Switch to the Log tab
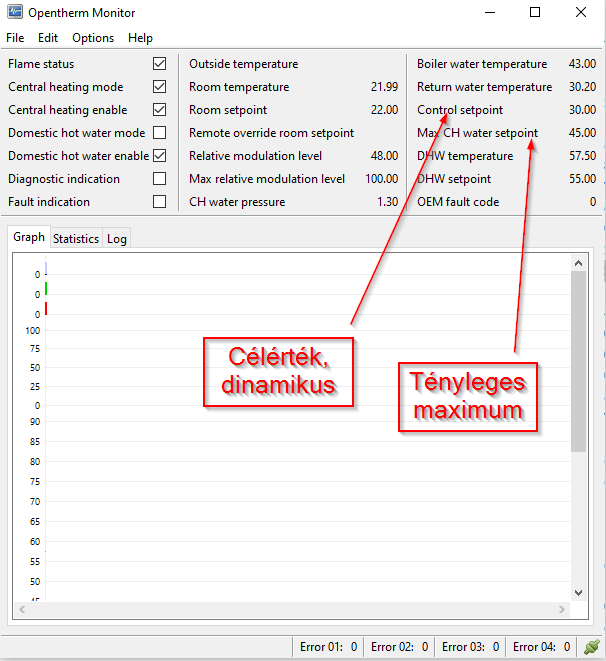606x661 pixels. click(117, 239)
